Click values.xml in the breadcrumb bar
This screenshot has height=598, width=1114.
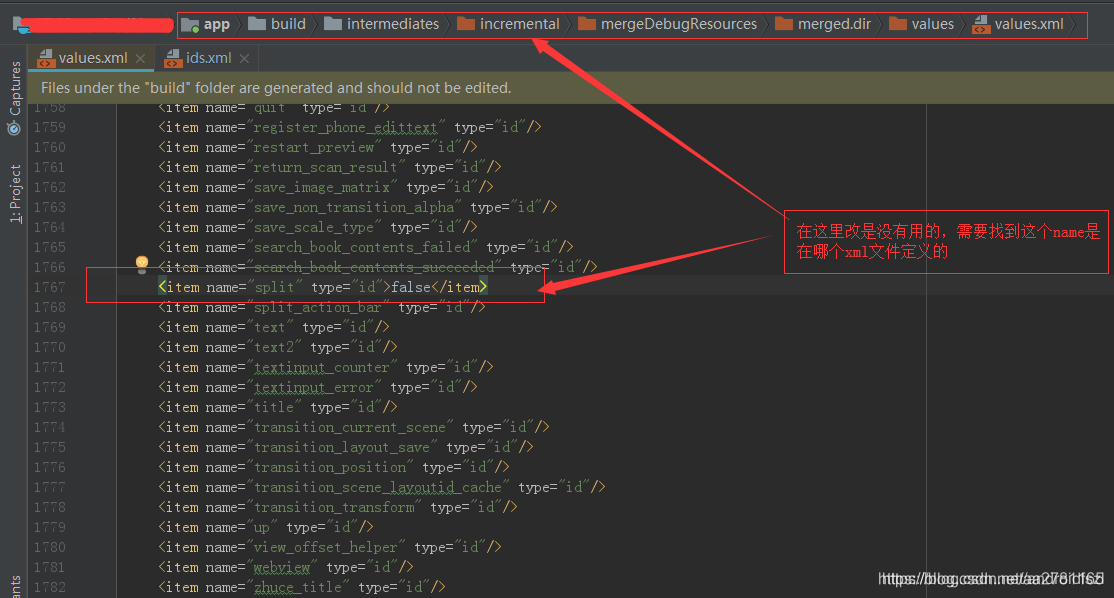coord(1018,24)
